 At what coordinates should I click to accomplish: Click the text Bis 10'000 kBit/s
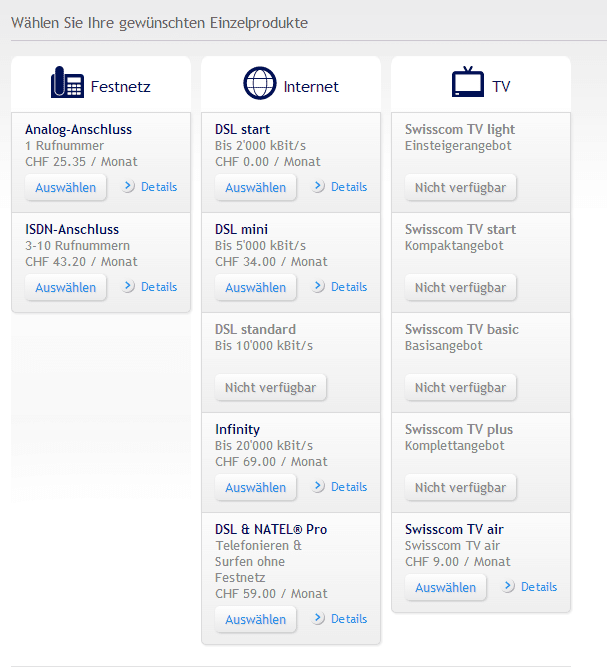pos(264,346)
